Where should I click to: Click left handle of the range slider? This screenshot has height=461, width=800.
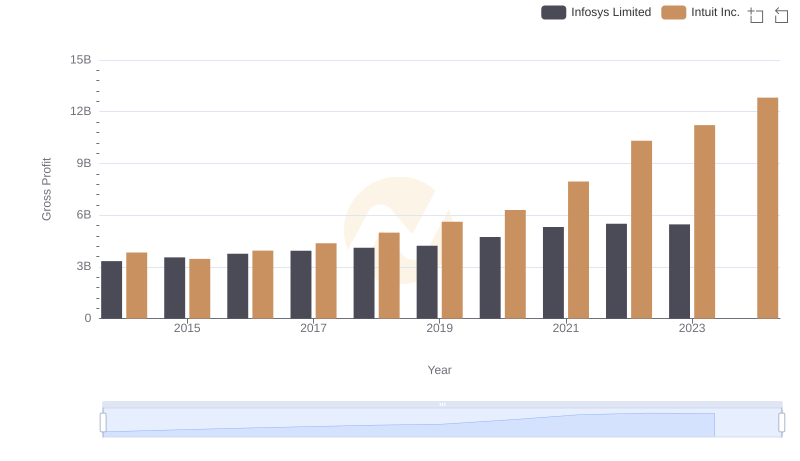click(103, 423)
